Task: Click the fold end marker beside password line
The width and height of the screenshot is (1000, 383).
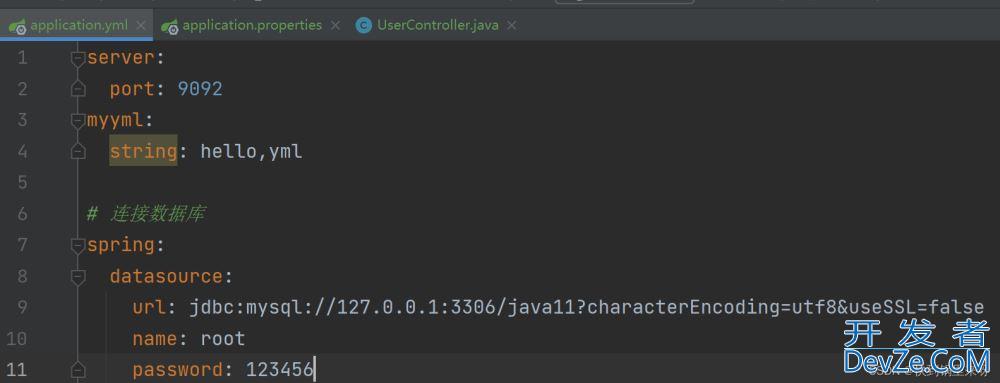Action: point(78,370)
